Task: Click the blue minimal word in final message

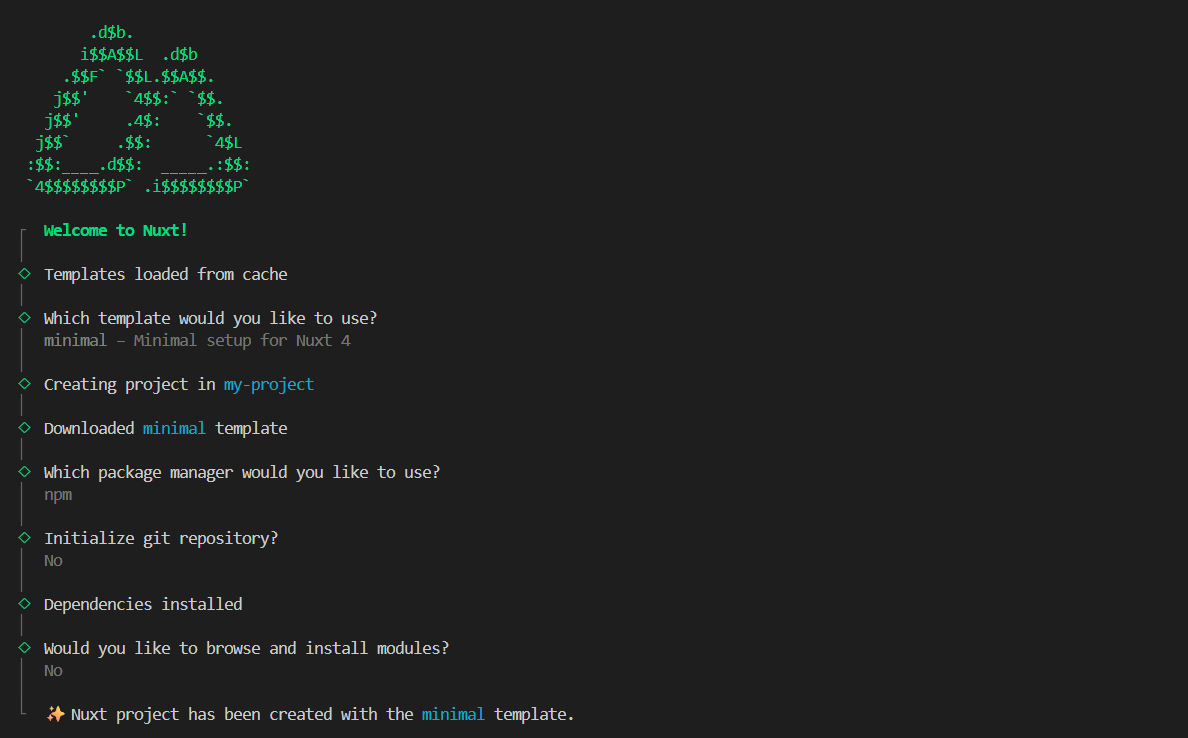Action: (x=453, y=715)
